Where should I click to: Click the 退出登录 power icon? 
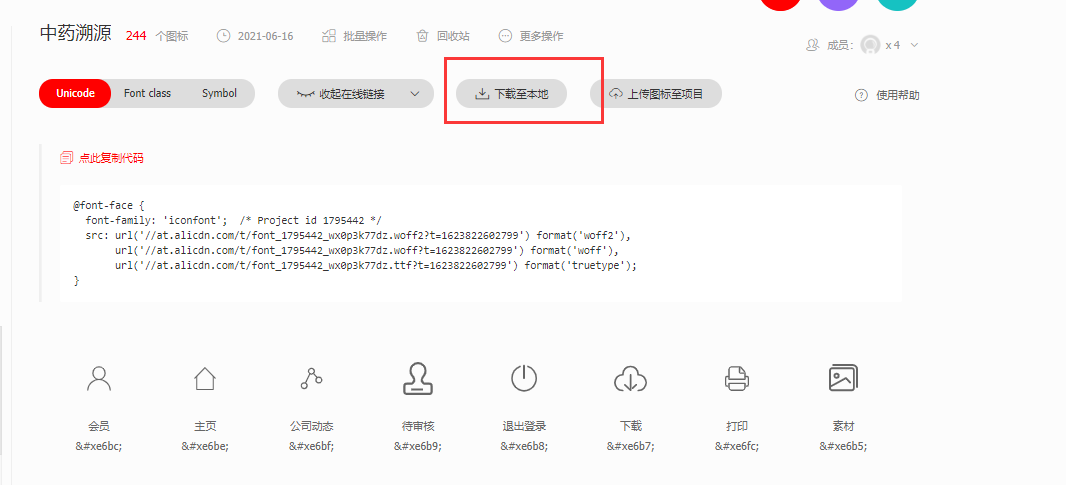(523, 378)
